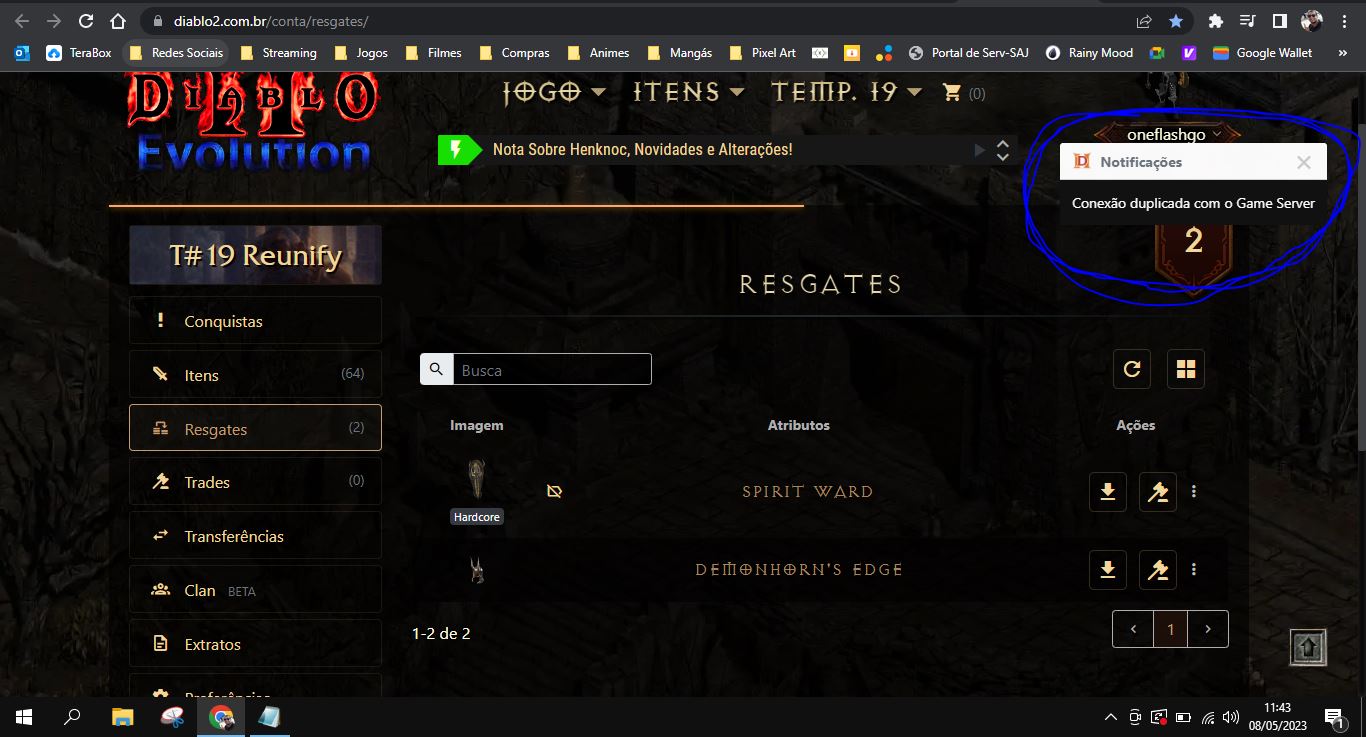
Task: Expand the oneflashgo account dropdown
Action: click(1173, 134)
